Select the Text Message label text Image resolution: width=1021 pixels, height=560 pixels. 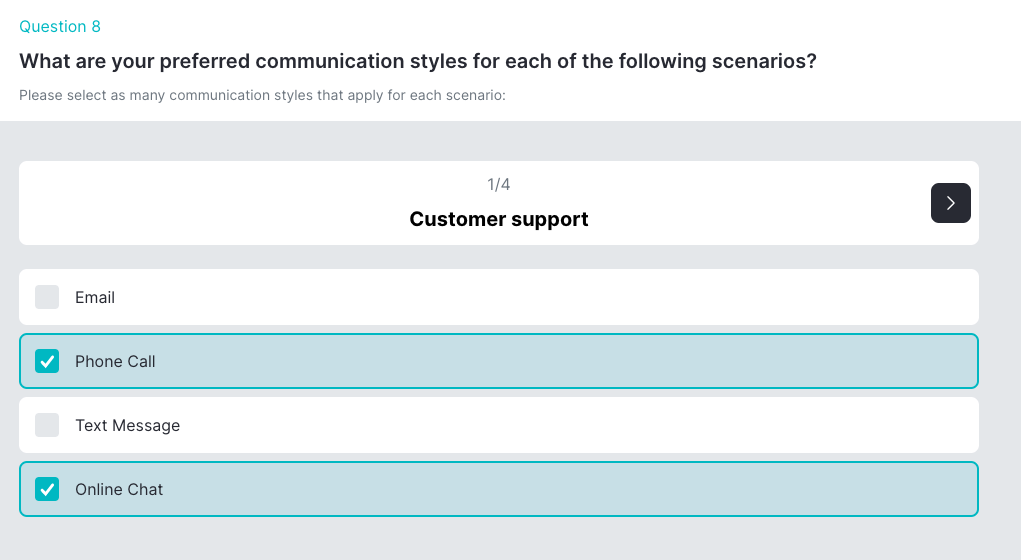127,425
